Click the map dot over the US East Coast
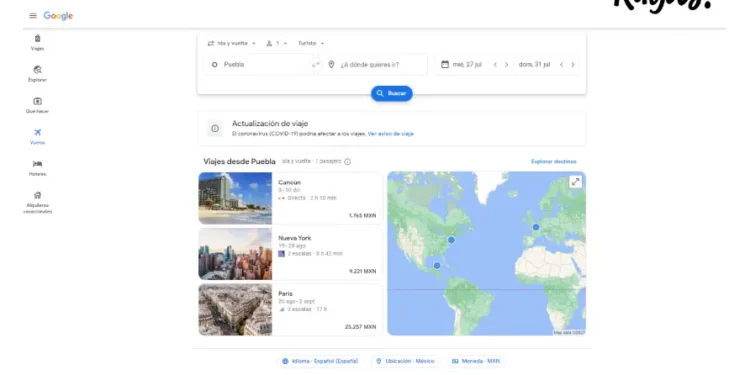Screen dimensions: 750x375 [451, 240]
